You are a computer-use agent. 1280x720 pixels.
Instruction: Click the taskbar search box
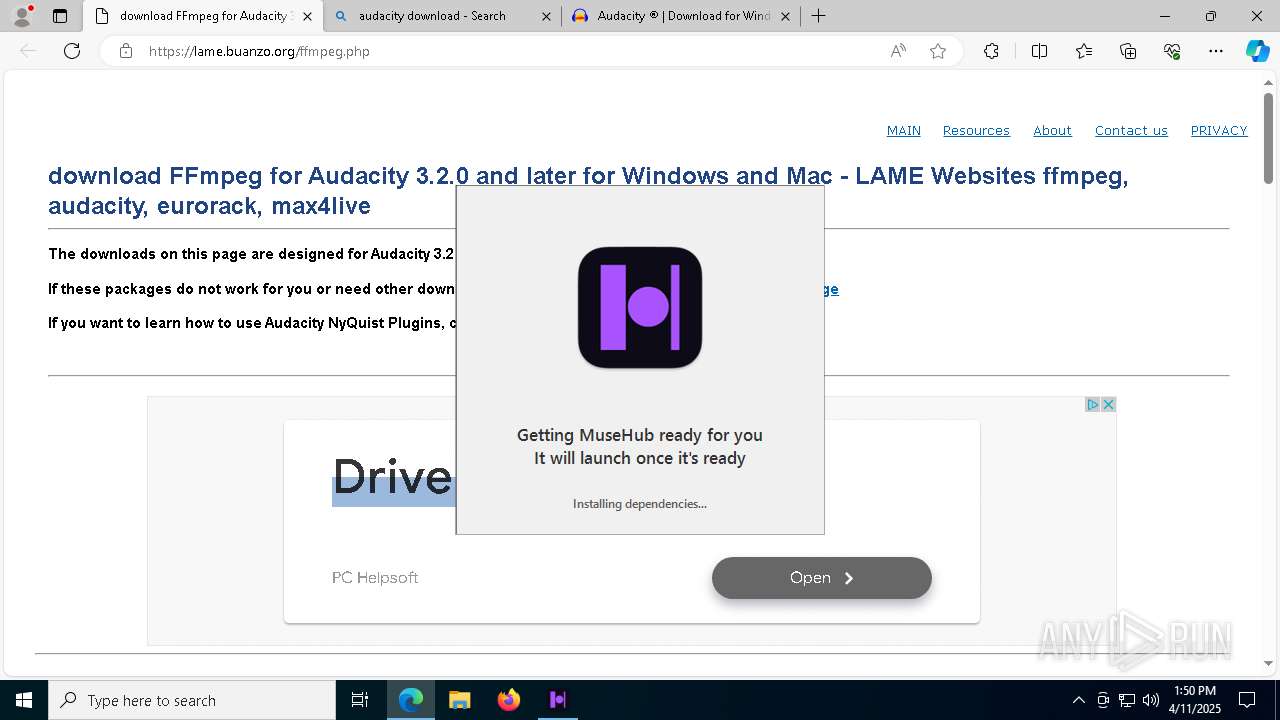(192, 700)
